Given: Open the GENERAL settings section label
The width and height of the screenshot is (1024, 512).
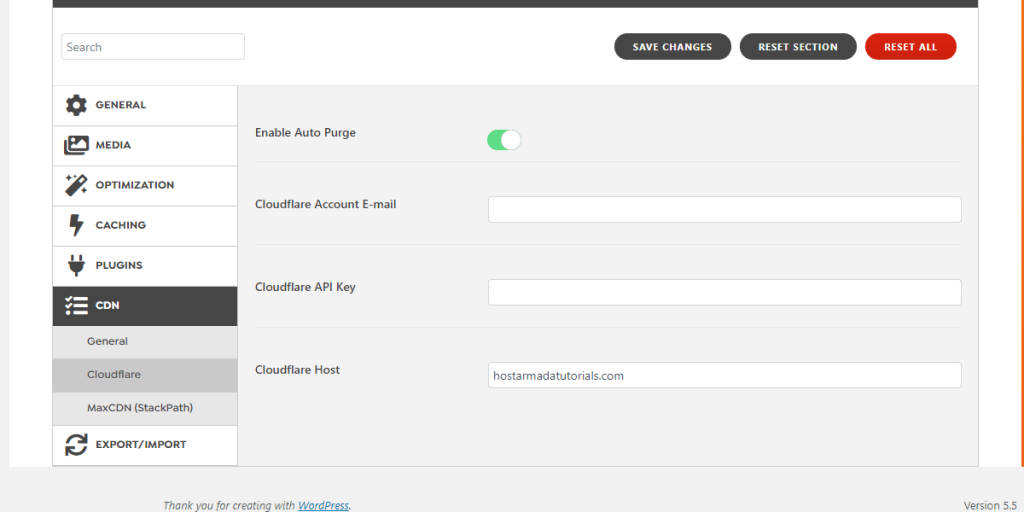Looking at the screenshot, I should (121, 105).
